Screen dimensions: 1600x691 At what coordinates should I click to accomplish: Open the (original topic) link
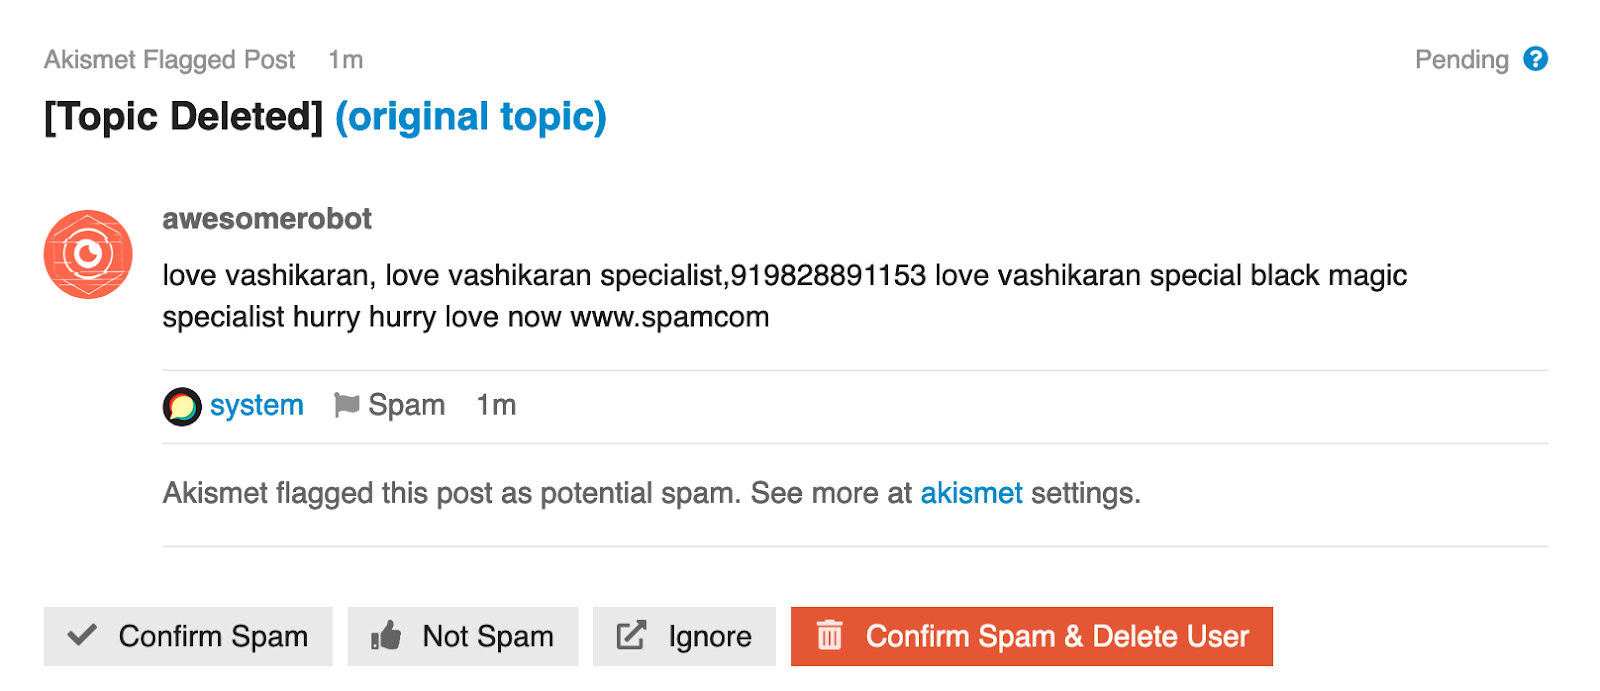click(x=470, y=117)
